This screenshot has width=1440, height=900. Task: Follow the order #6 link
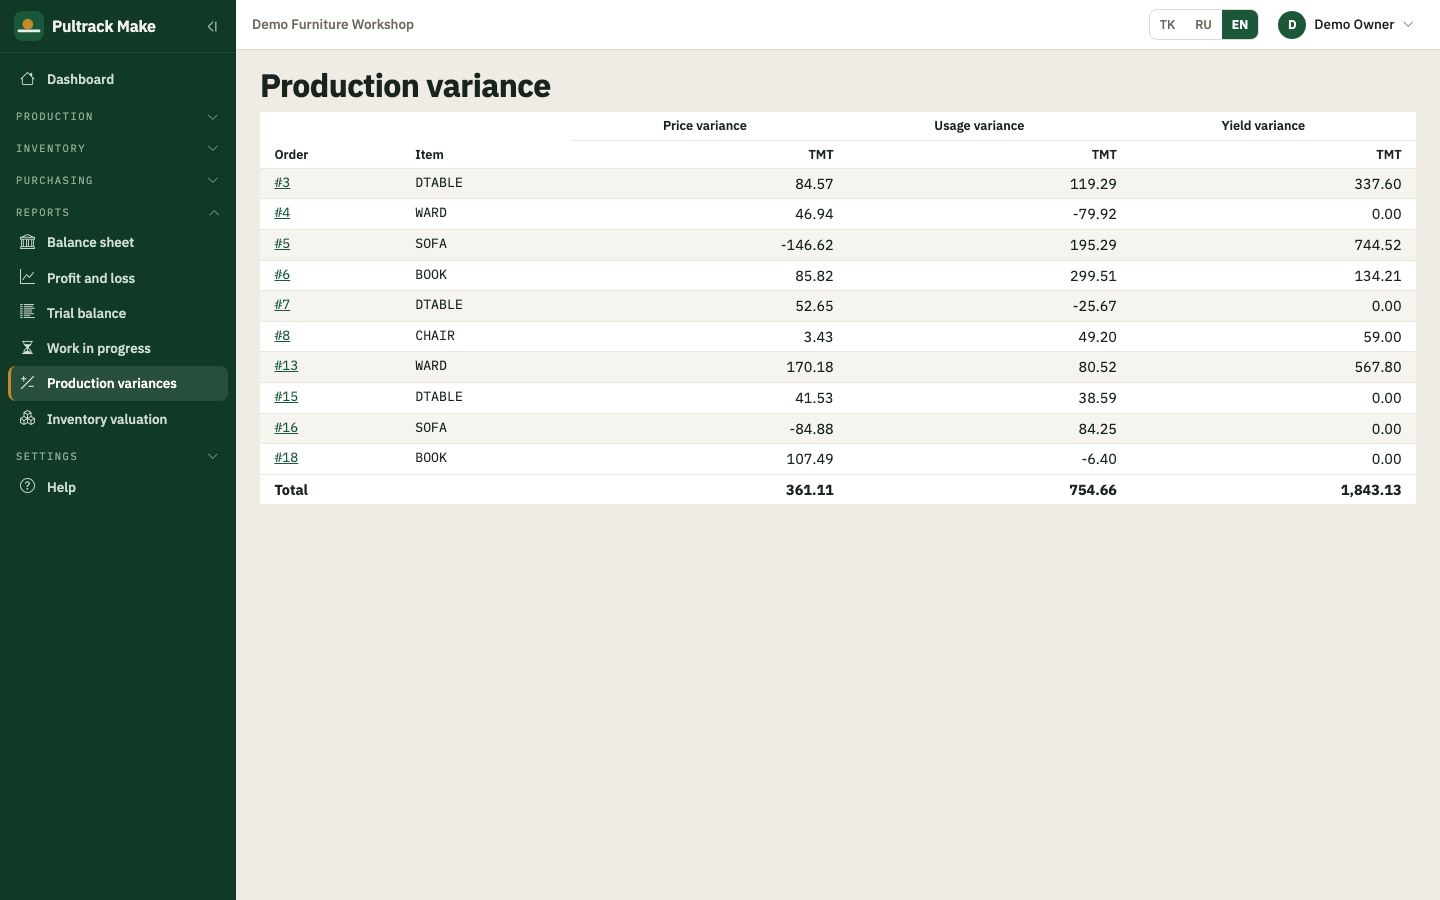point(282,275)
